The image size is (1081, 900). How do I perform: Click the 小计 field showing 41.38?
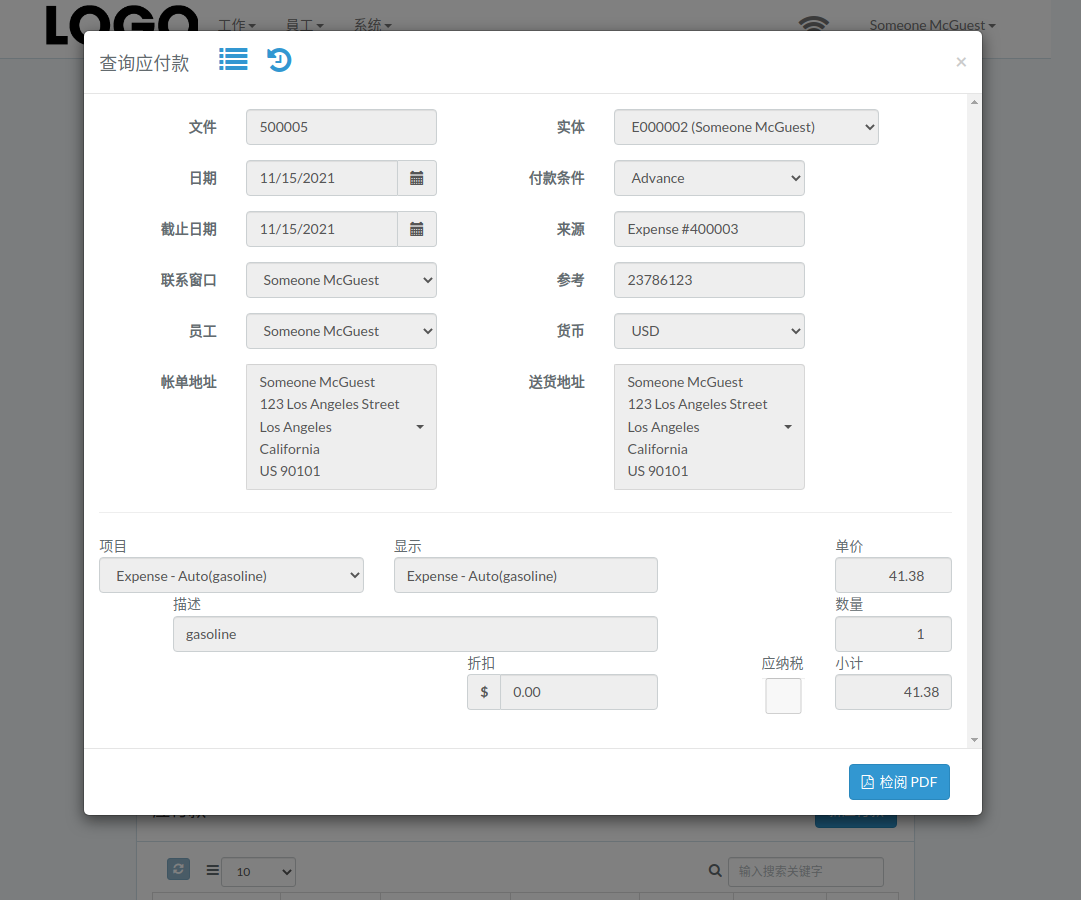click(x=893, y=692)
